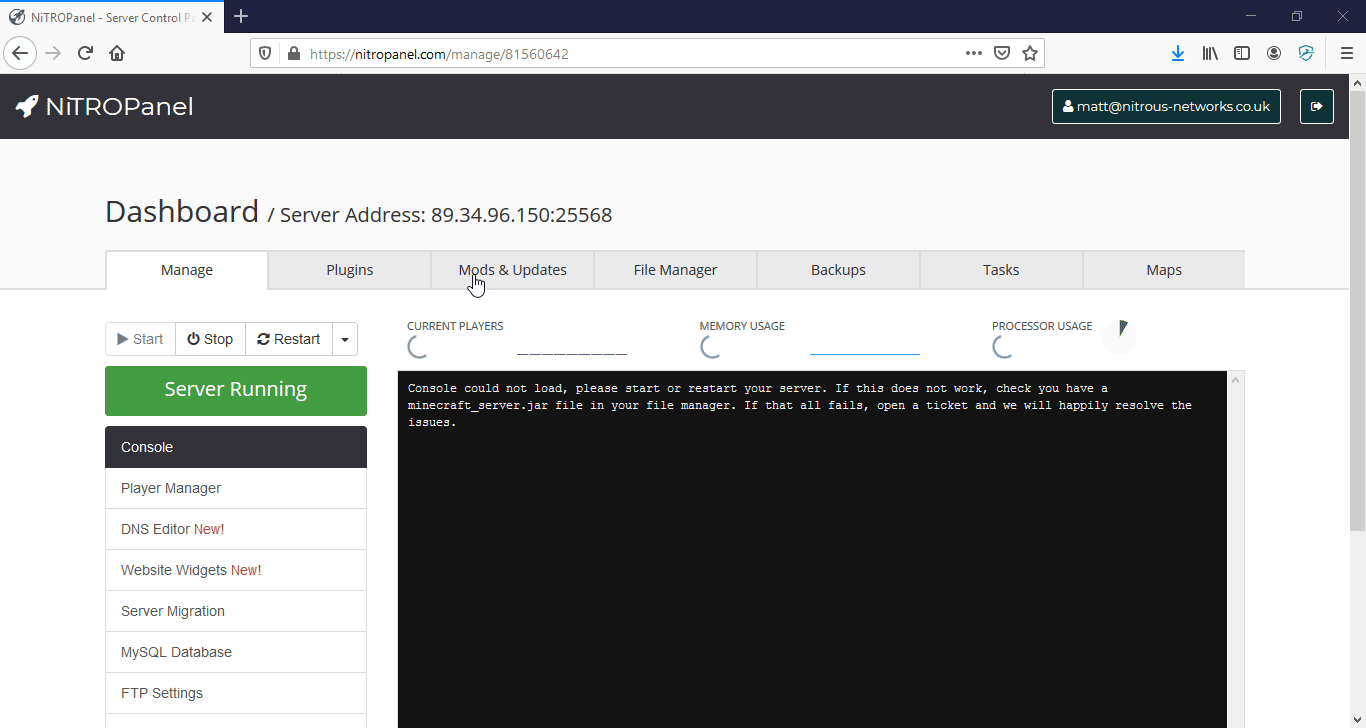Open FTP Settings
The image size is (1366, 728).
coord(236,693)
